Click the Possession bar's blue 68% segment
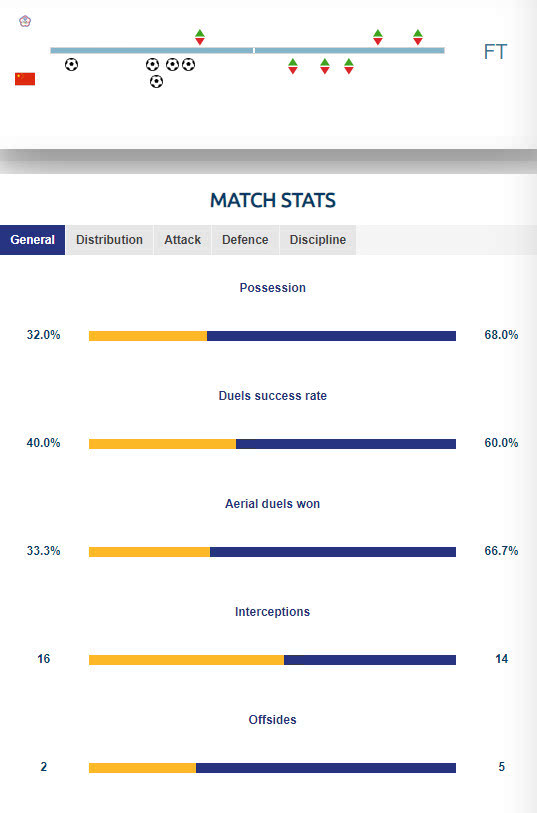The image size is (537, 813). click(331, 336)
